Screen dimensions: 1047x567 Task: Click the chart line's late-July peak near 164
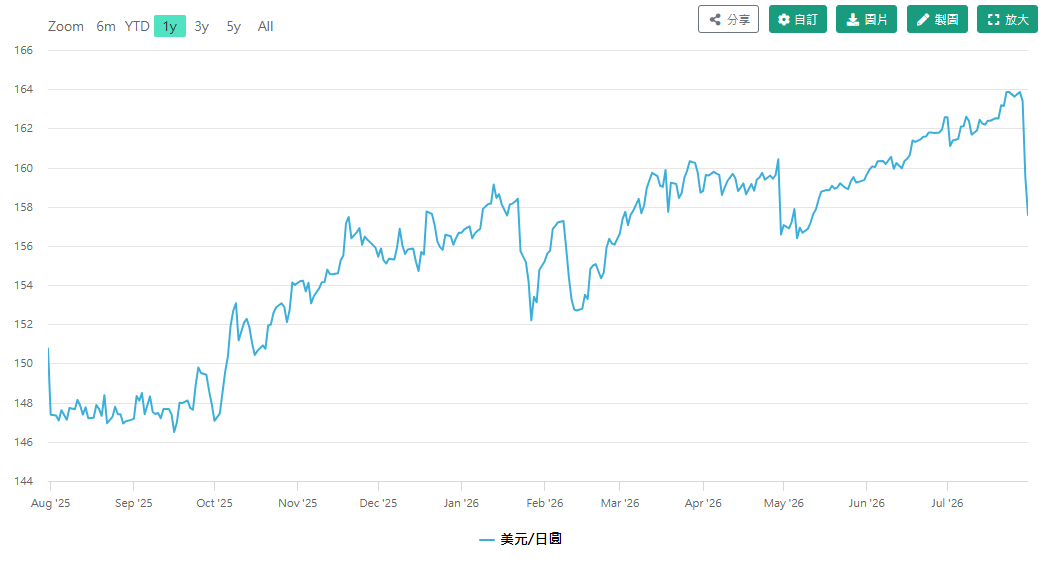pos(1008,92)
